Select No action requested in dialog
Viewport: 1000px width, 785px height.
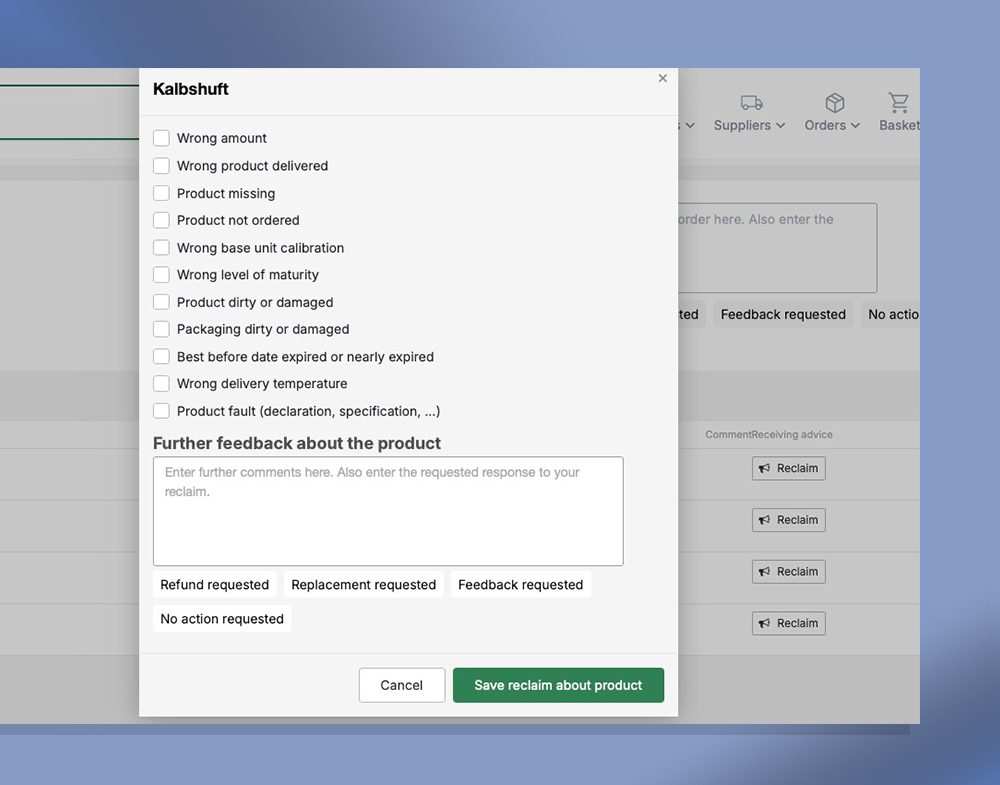tap(222, 619)
